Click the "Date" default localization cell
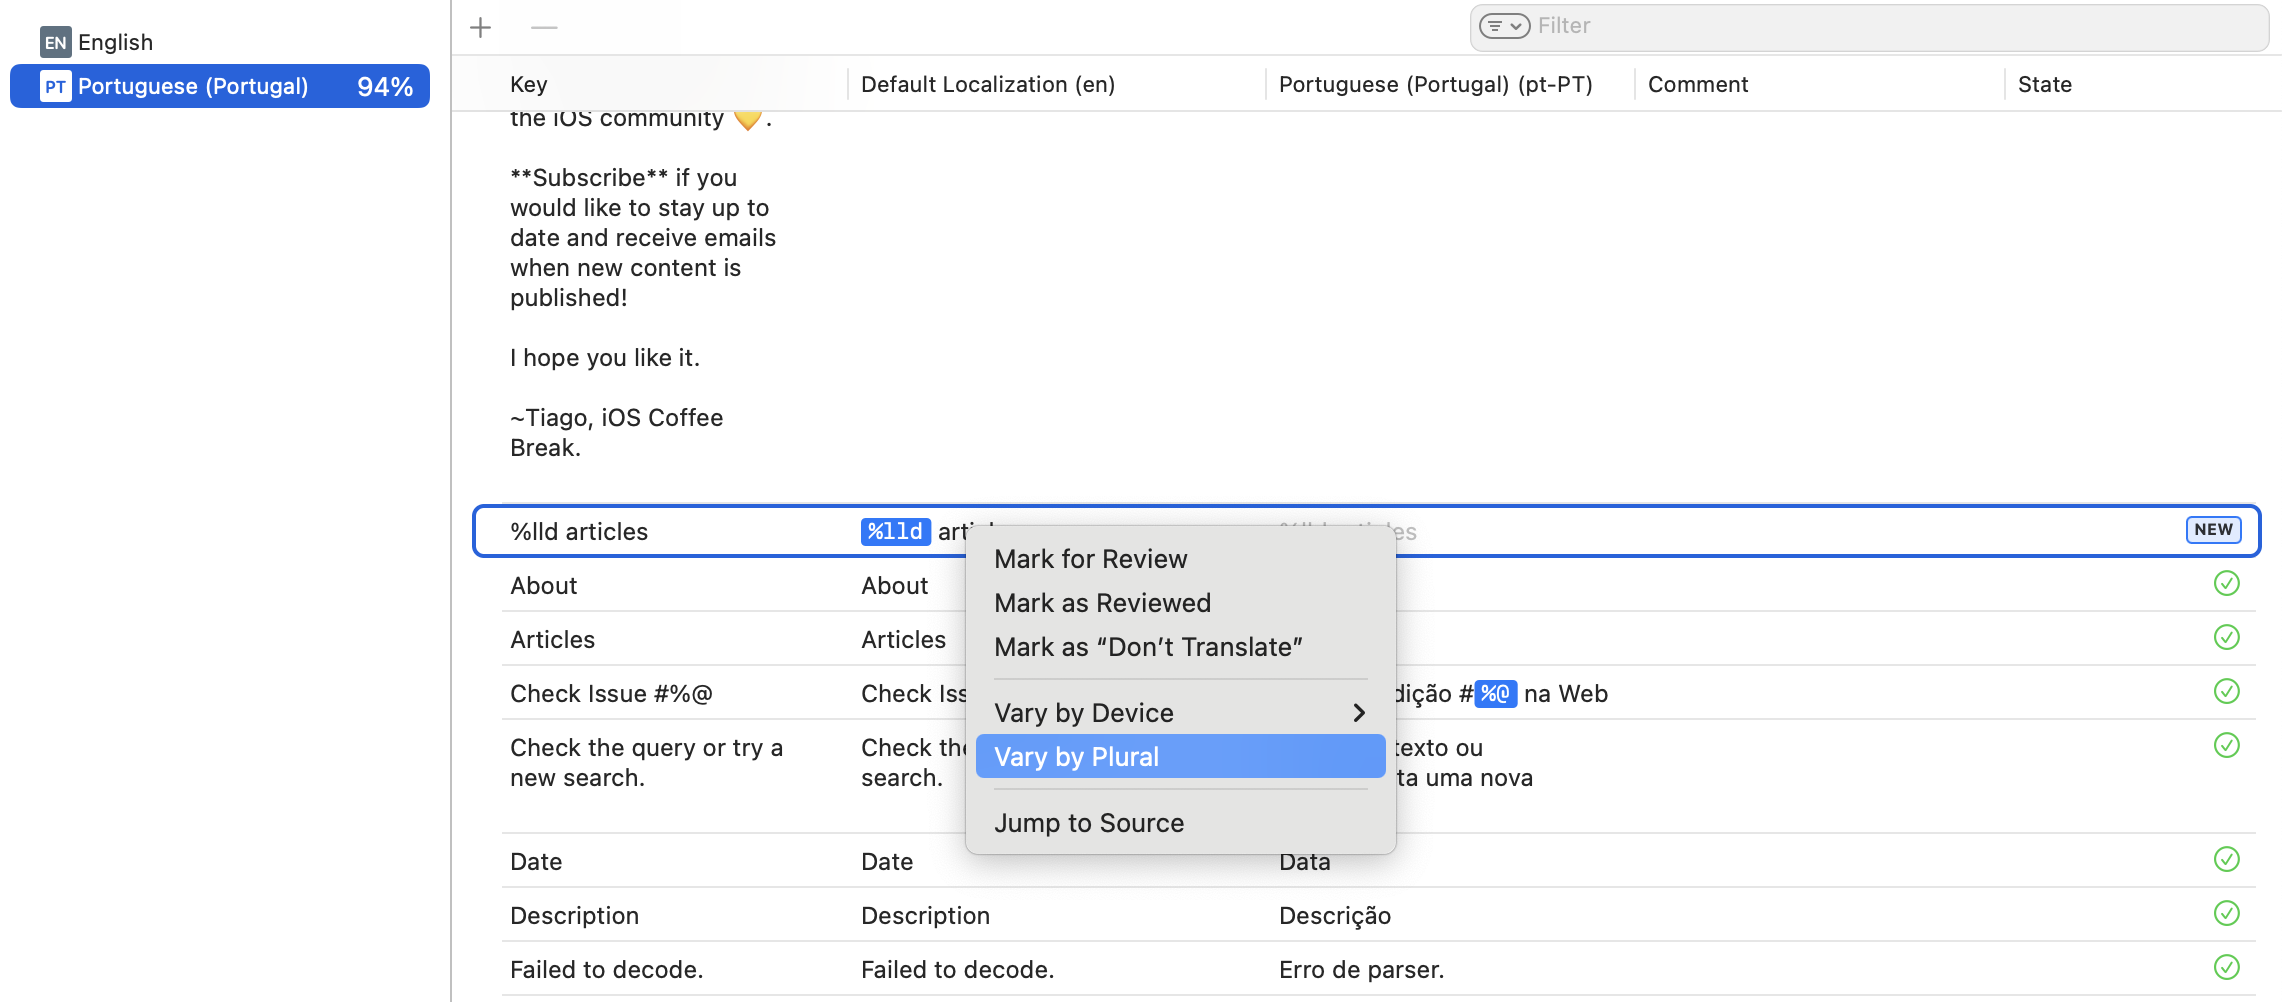Image resolution: width=2282 pixels, height=1002 pixels. tap(887, 862)
